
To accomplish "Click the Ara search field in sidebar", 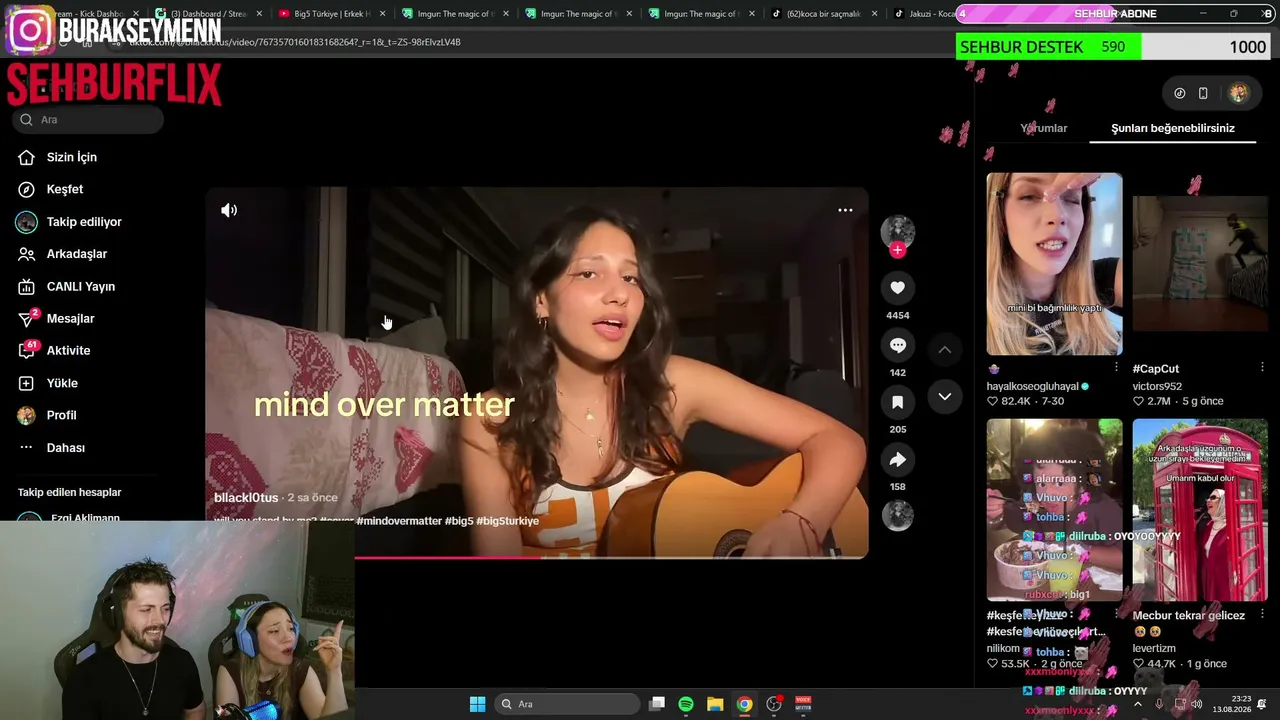I will click(88, 120).
